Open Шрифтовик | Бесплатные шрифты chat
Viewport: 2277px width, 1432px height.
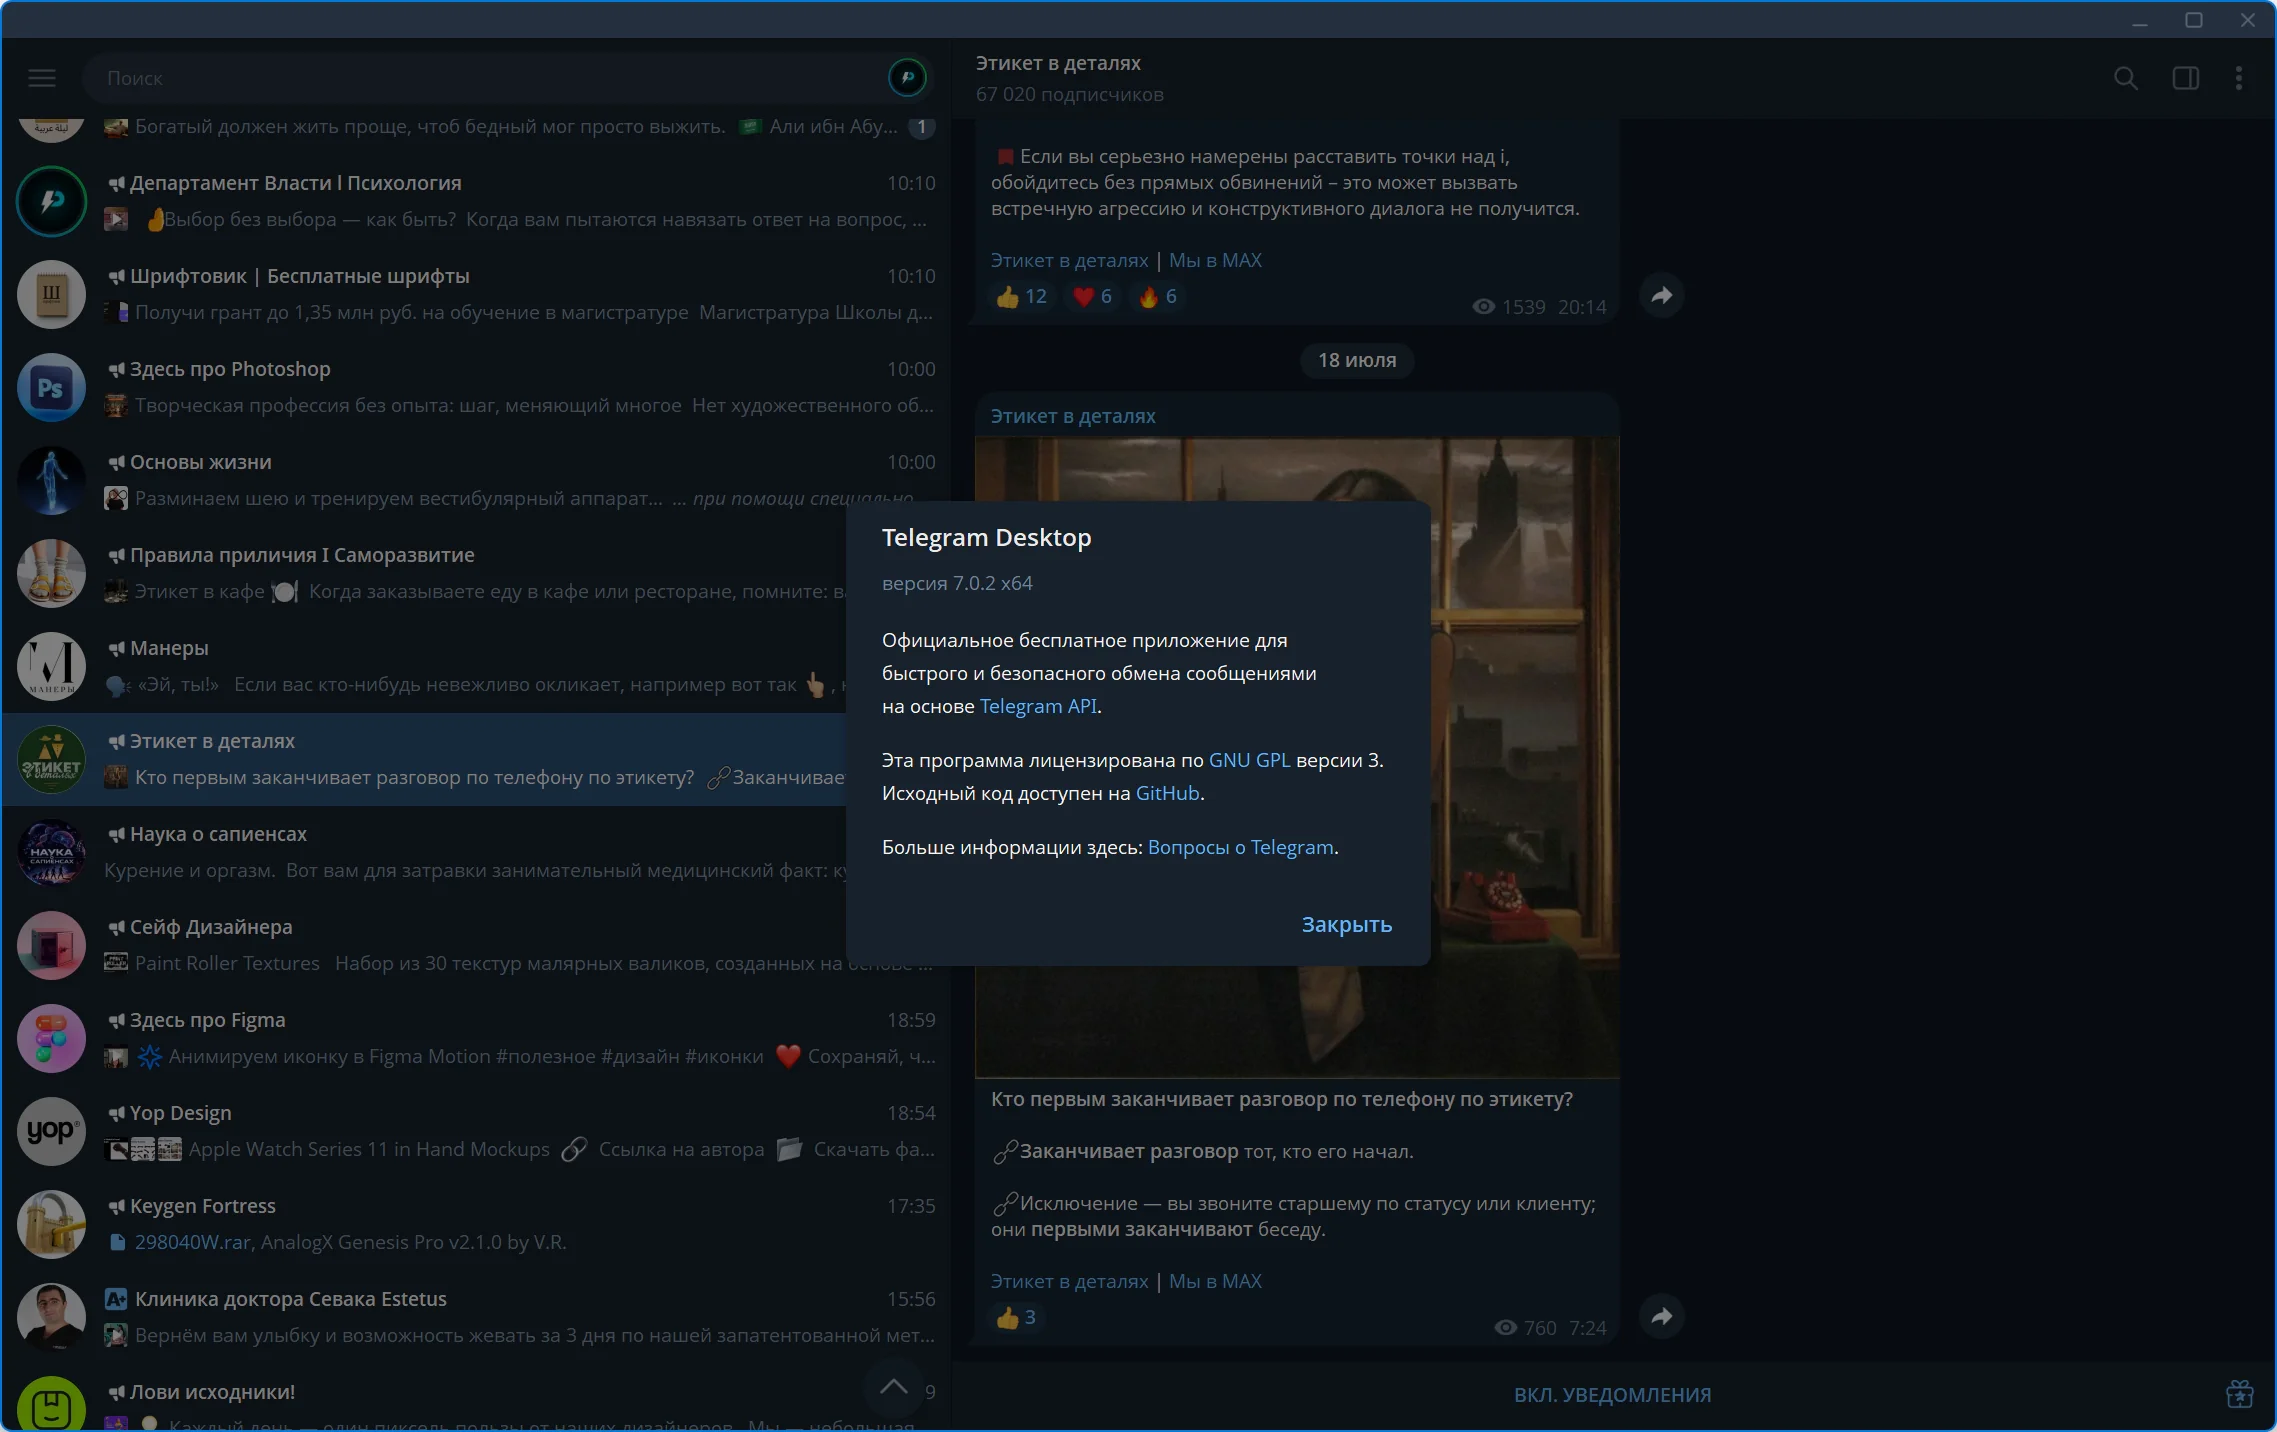476,294
